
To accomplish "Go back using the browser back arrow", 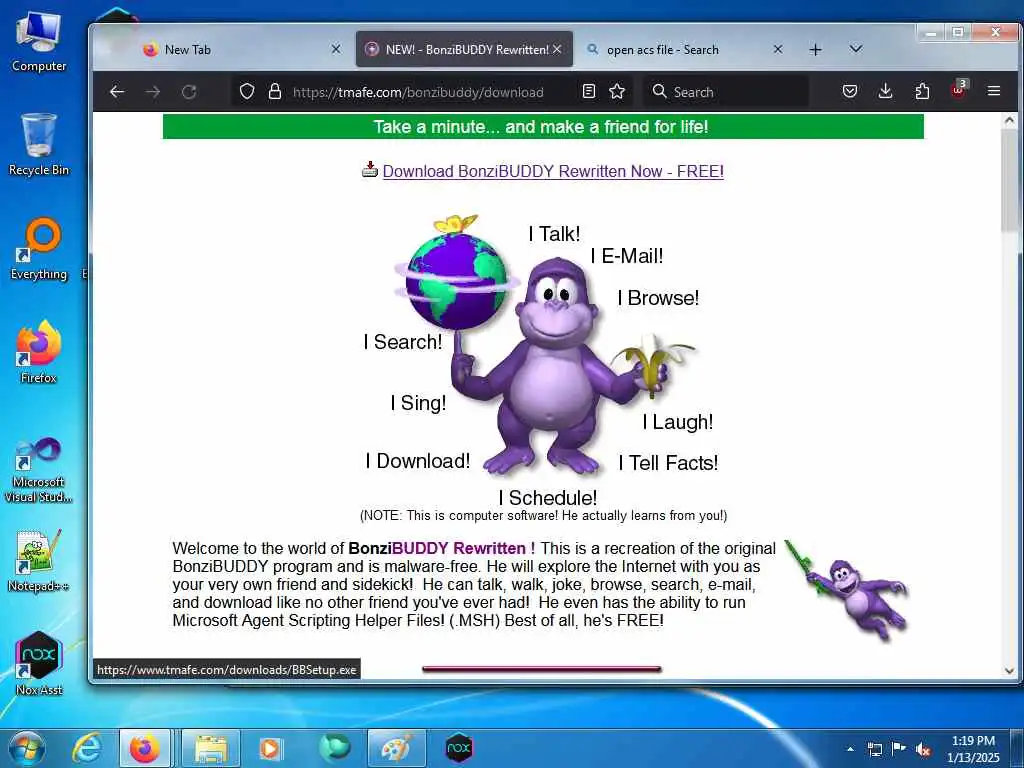I will coord(118,92).
